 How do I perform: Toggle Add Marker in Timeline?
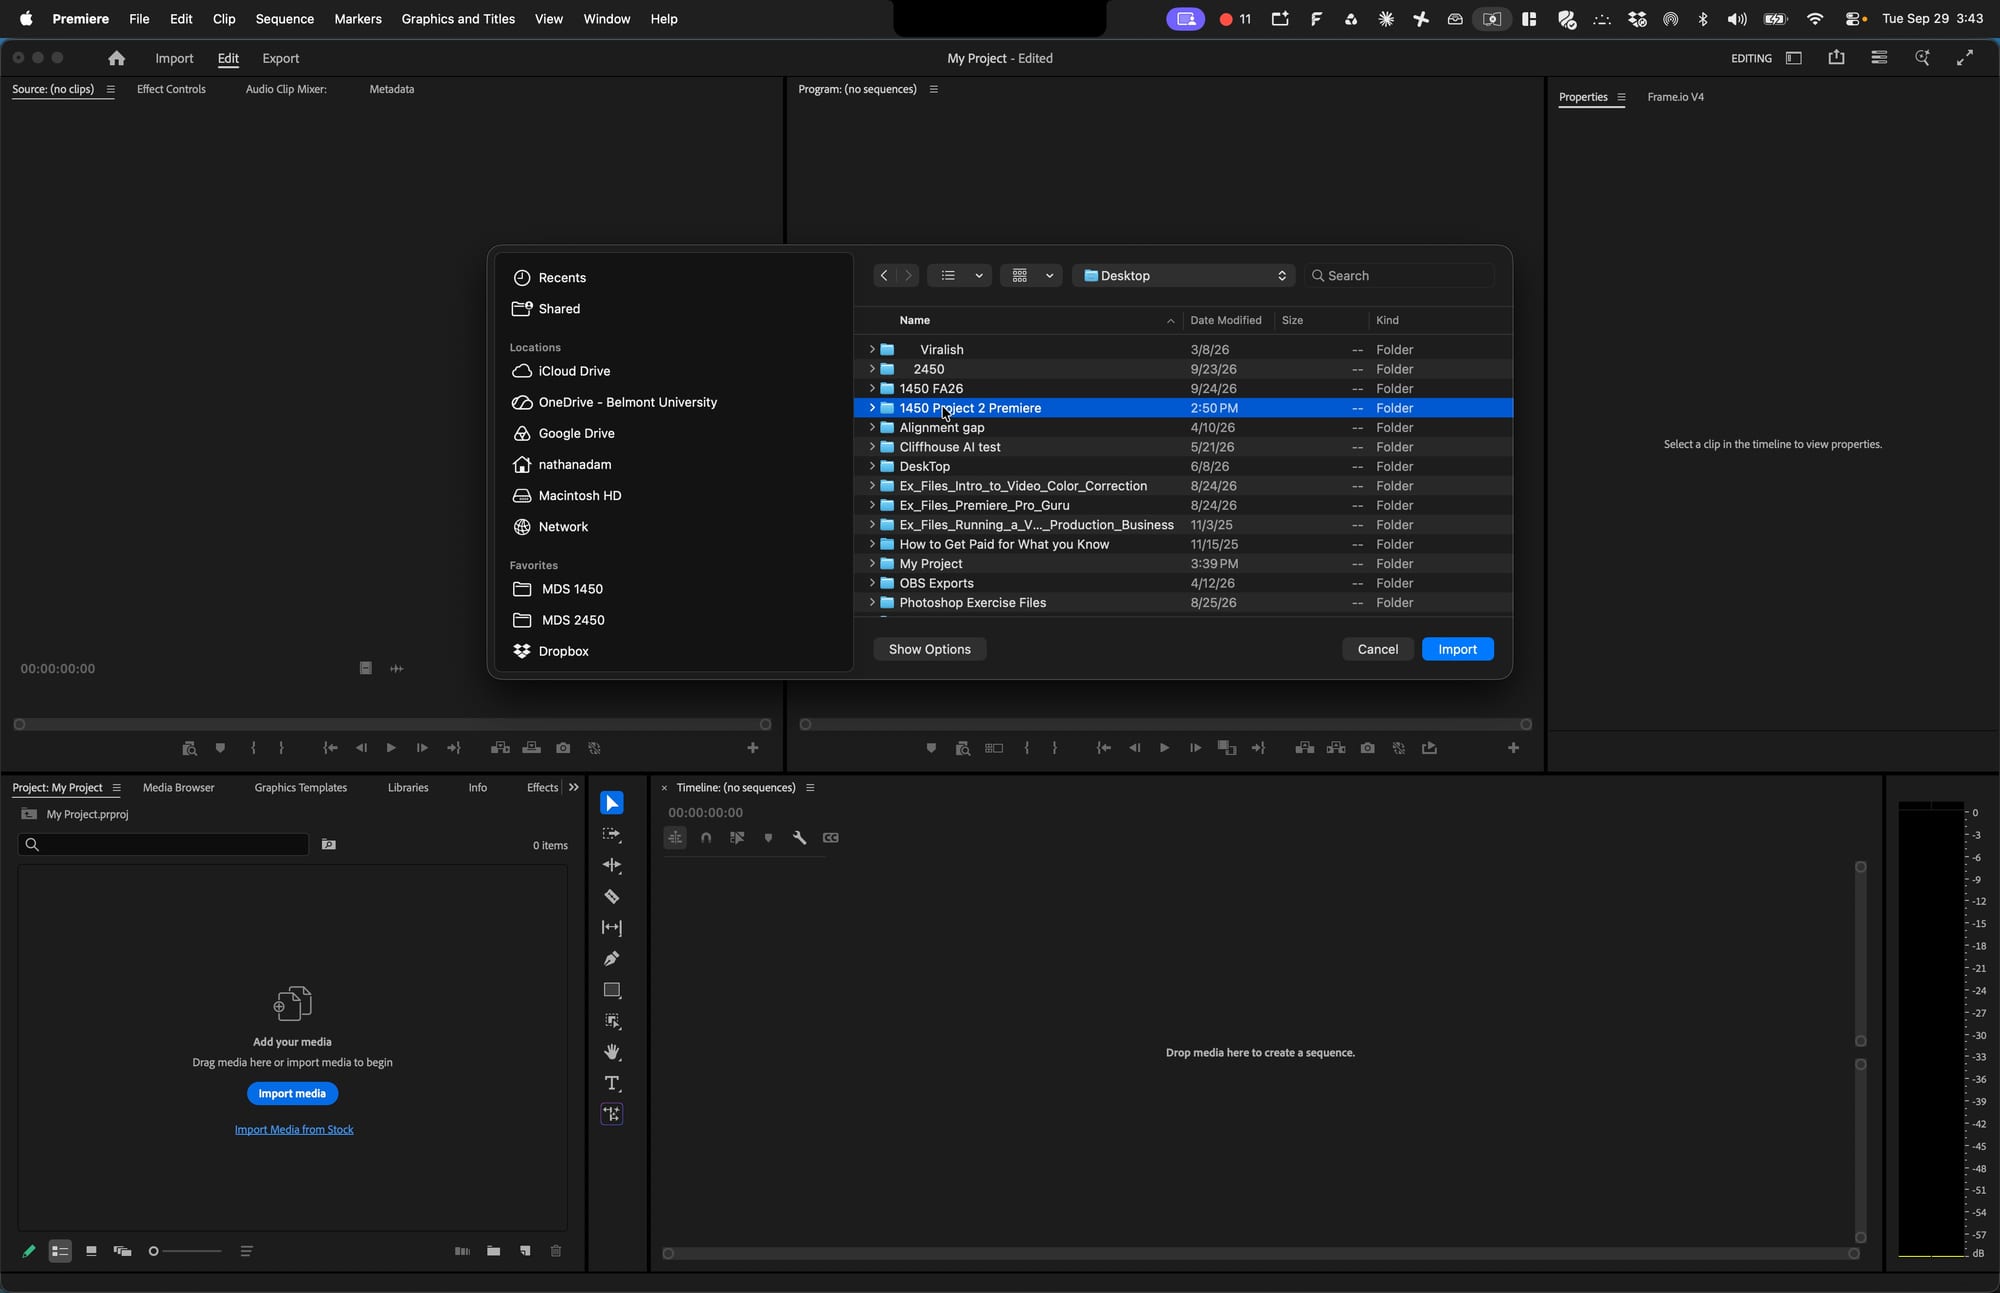pyautogui.click(x=768, y=838)
